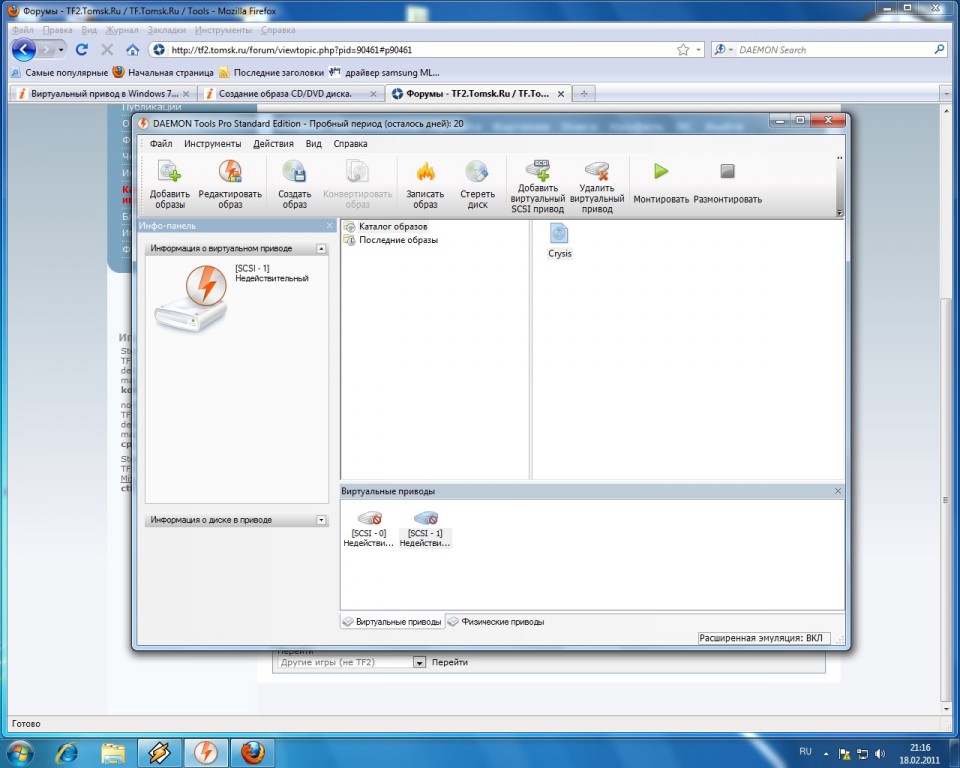Open the Файл menu in DAEMON Tools

pos(161,144)
